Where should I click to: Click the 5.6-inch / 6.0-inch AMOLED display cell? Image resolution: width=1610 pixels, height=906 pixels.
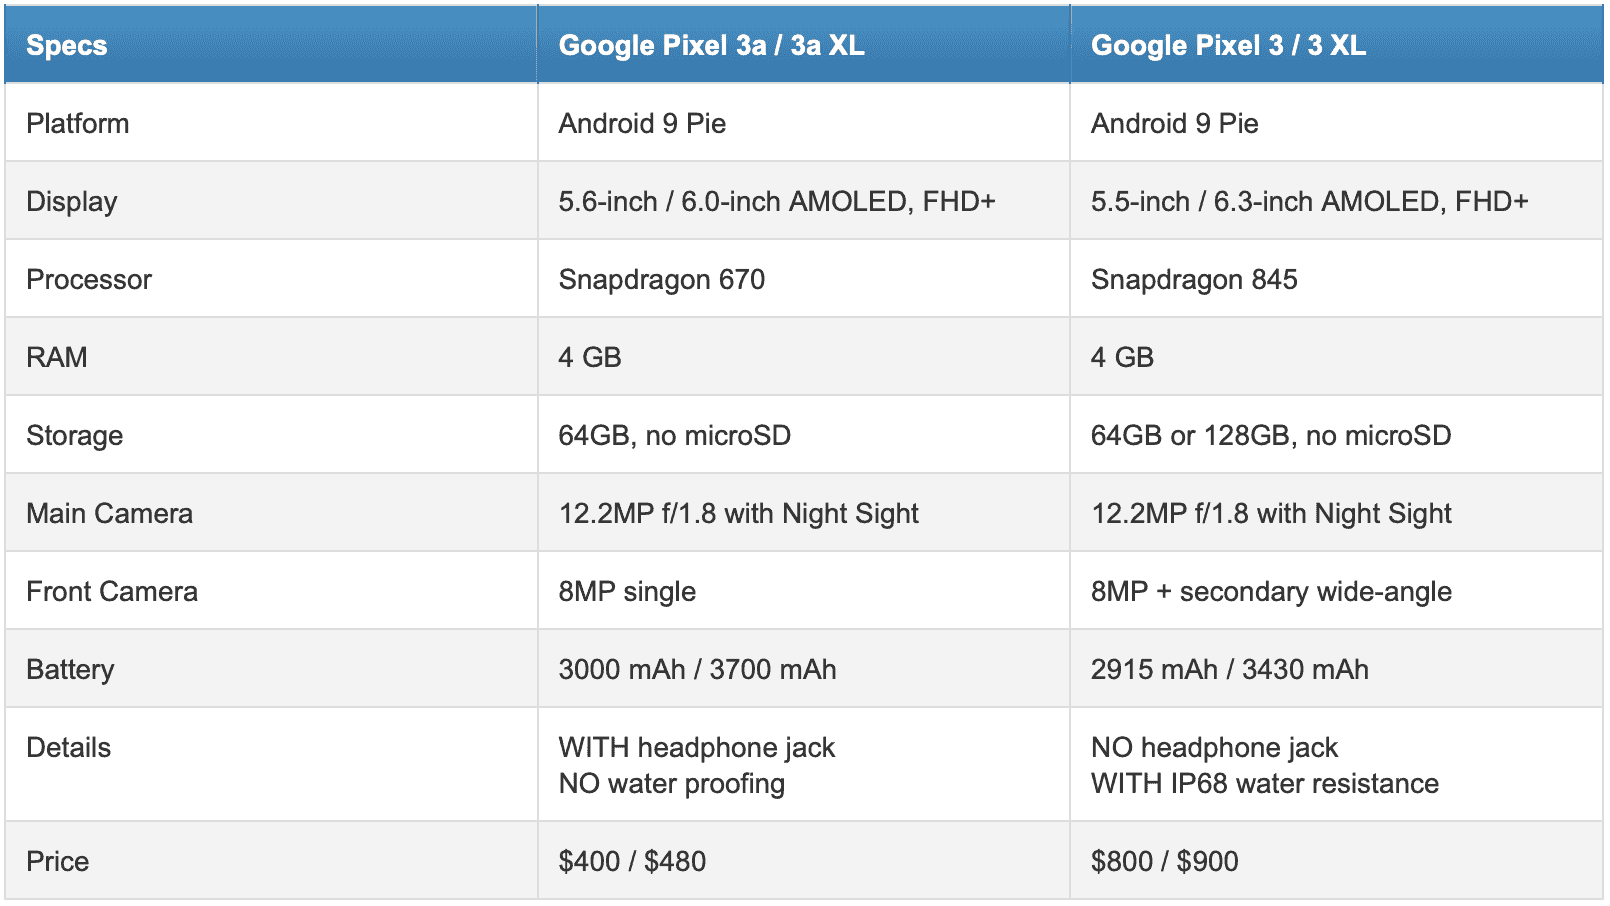click(777, 201)
